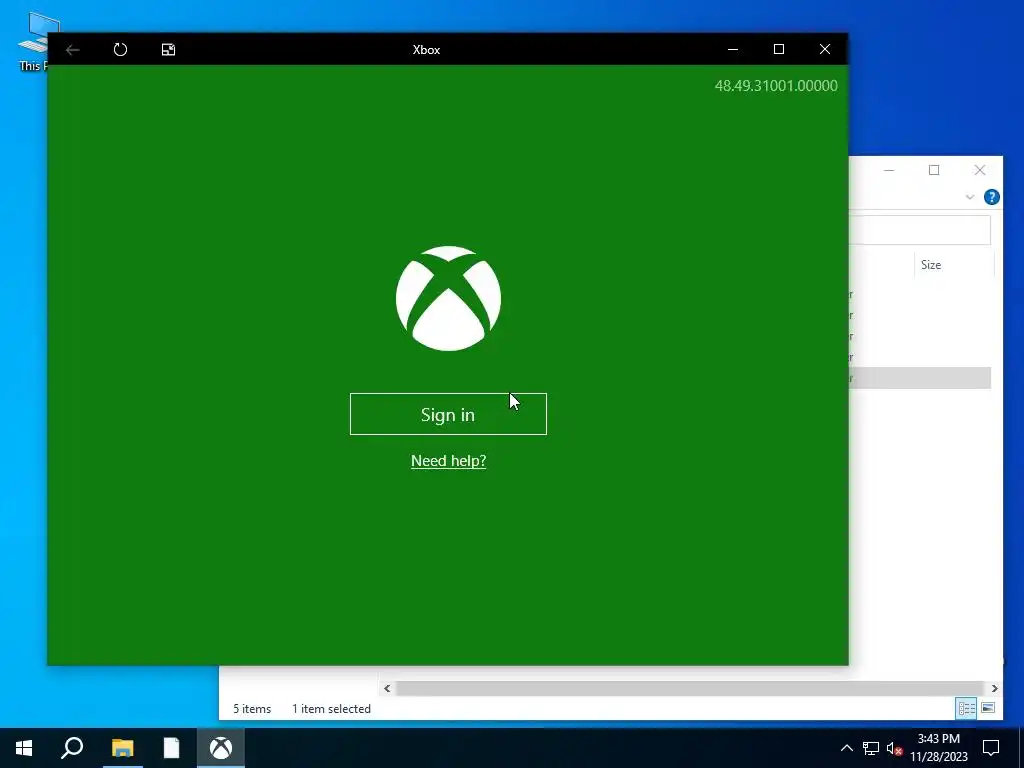Click the Xbox taskbar icon
The height and width of the screenshot is (768, 1024).
pyautogui.click(x=221, y=748)
